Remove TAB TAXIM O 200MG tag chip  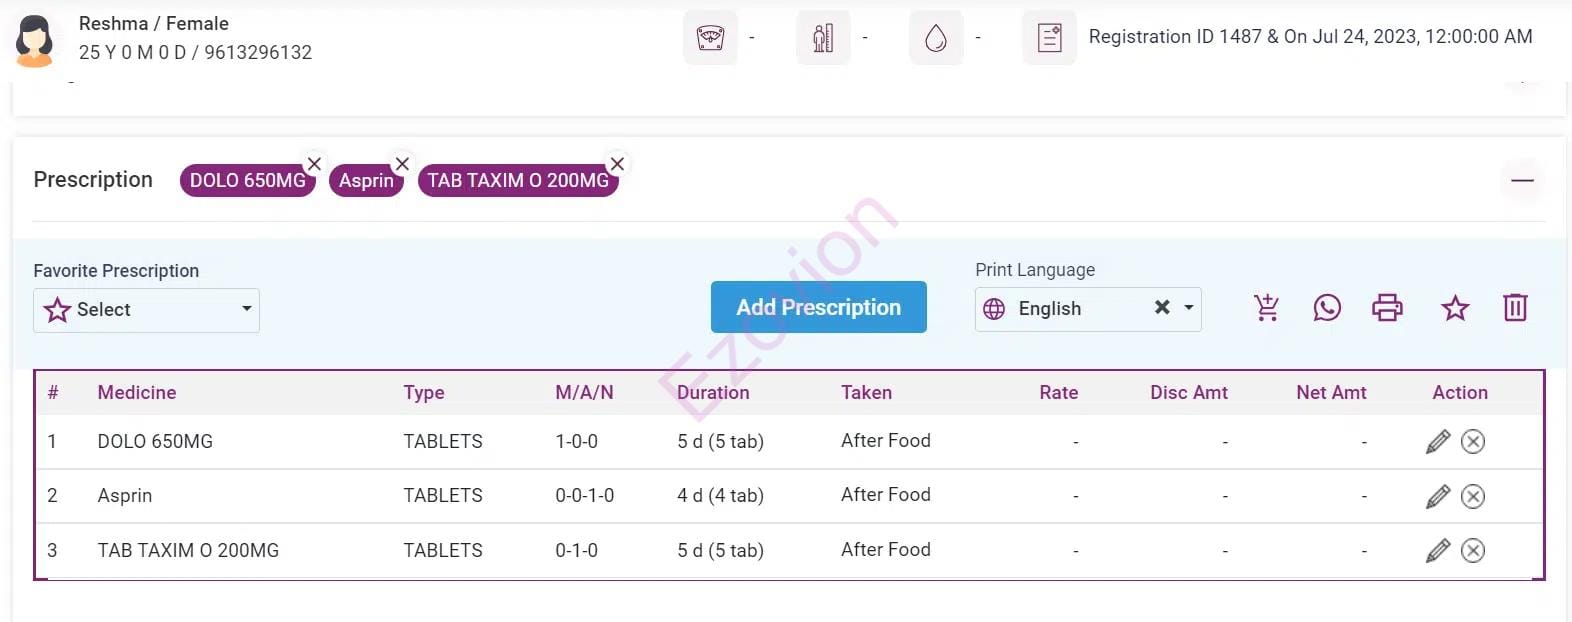[x=617, y=164]
